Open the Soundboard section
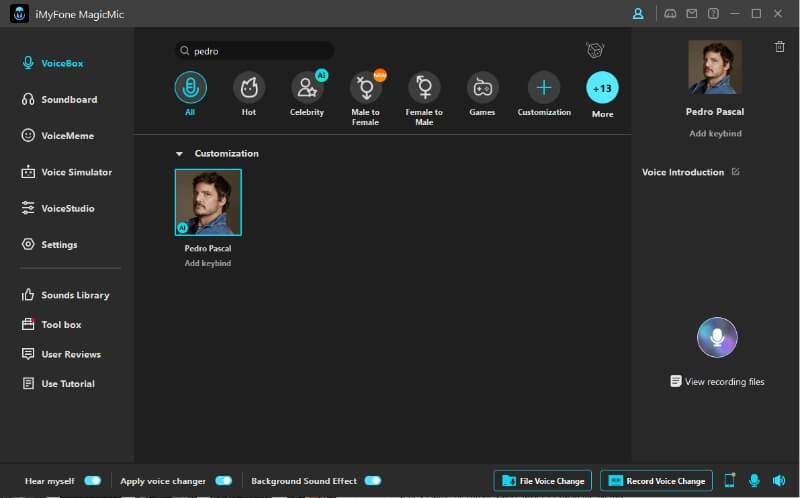This screenshot has height=498, width=800. click(x=59, y=99)
